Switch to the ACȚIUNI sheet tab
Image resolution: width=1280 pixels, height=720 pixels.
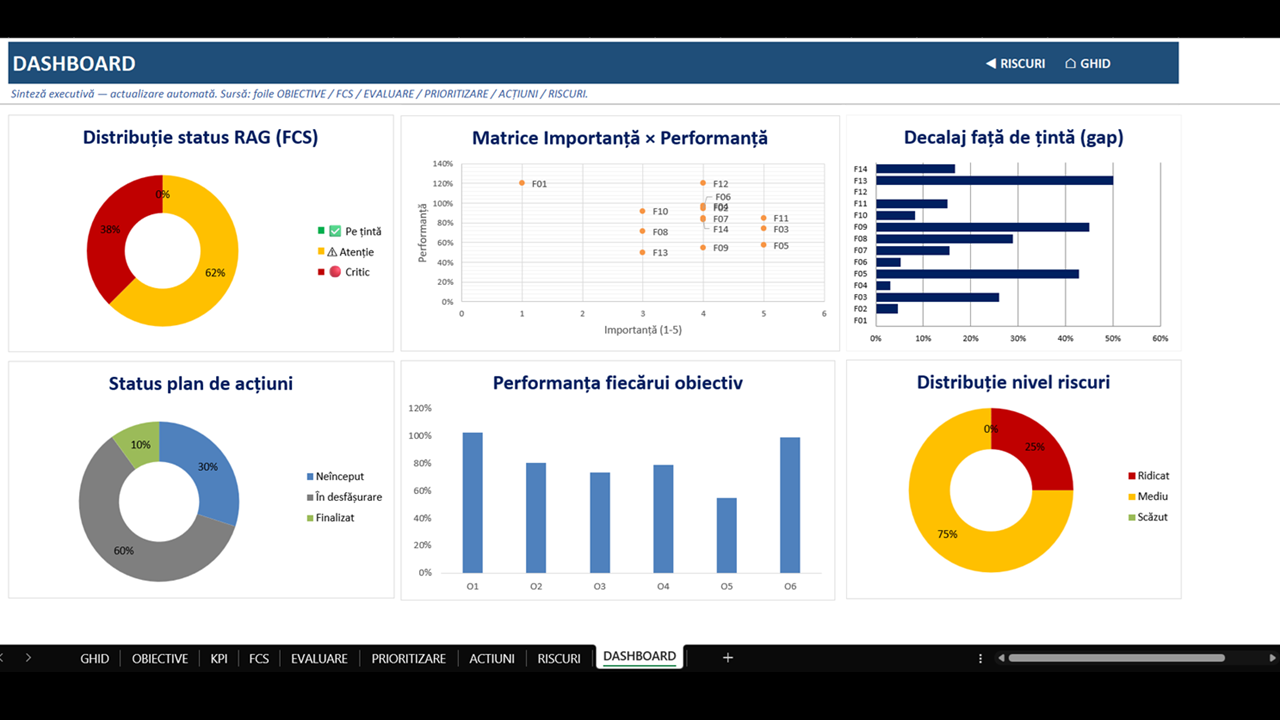click(492, 658)
